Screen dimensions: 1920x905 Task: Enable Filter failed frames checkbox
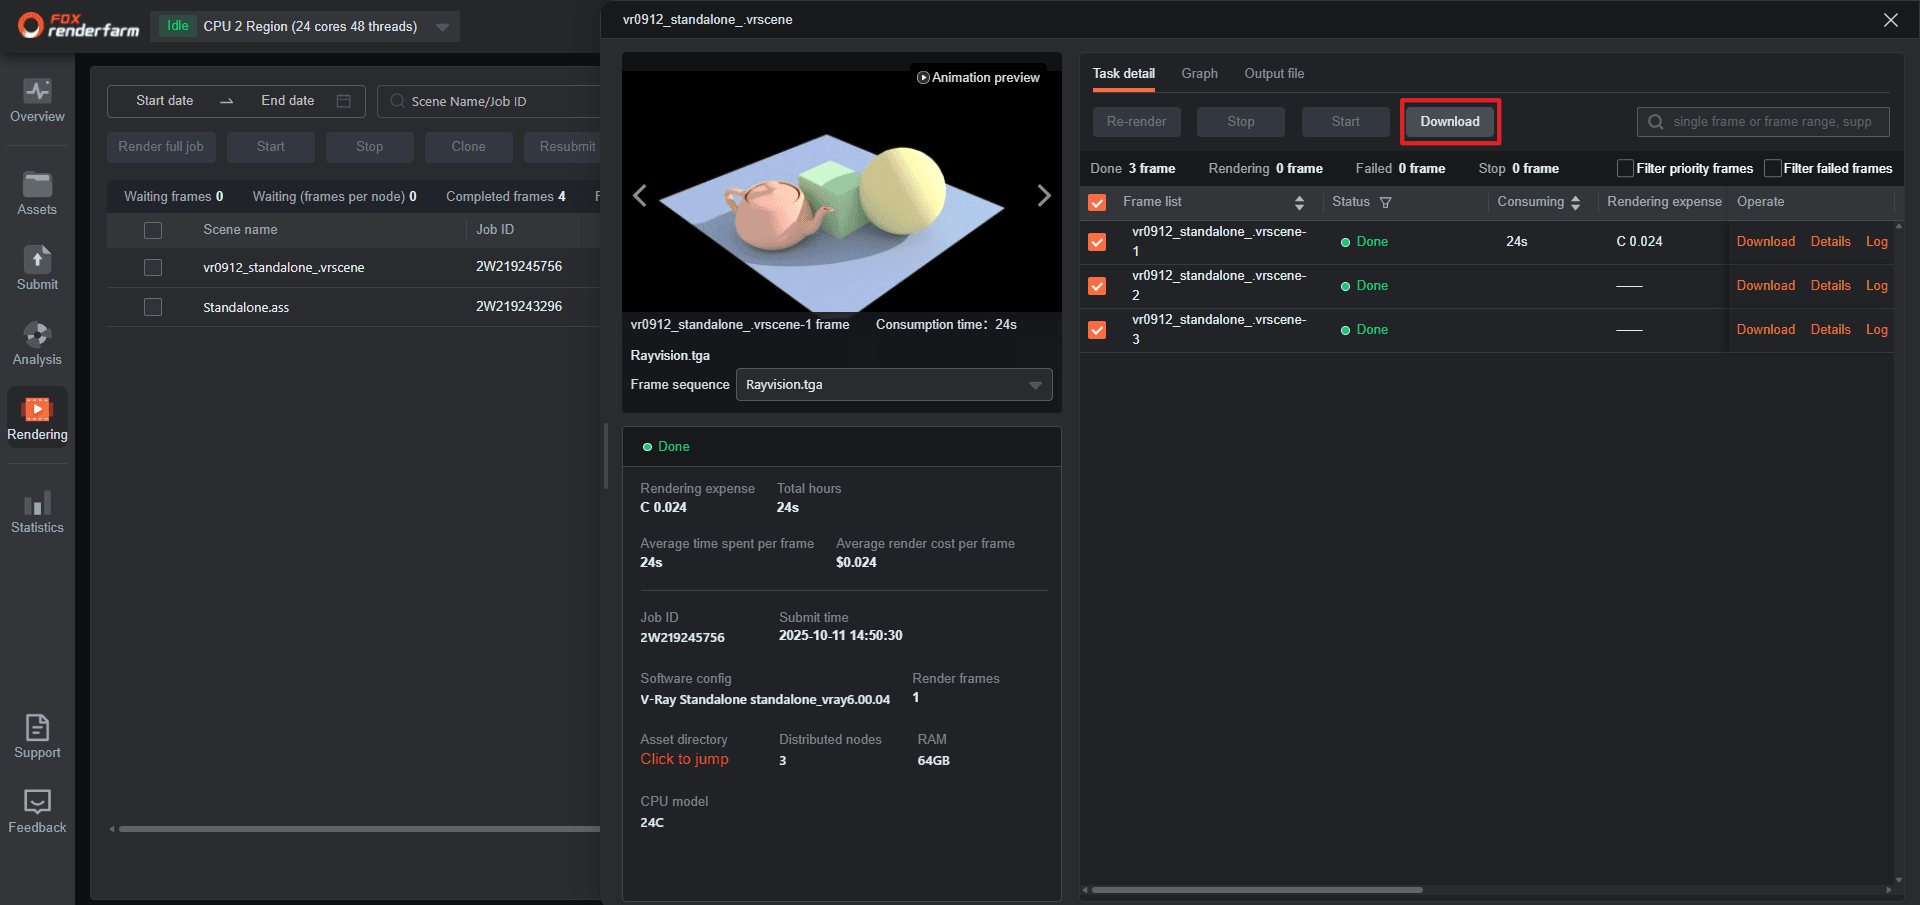(x=1772, y=169)
